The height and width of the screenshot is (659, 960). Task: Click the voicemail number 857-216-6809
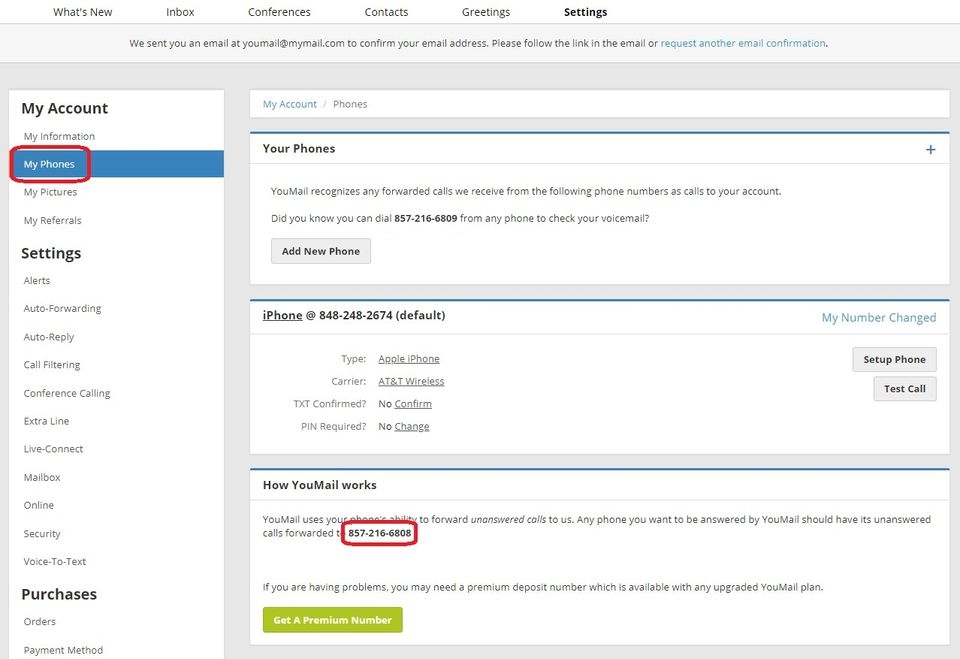426,219
